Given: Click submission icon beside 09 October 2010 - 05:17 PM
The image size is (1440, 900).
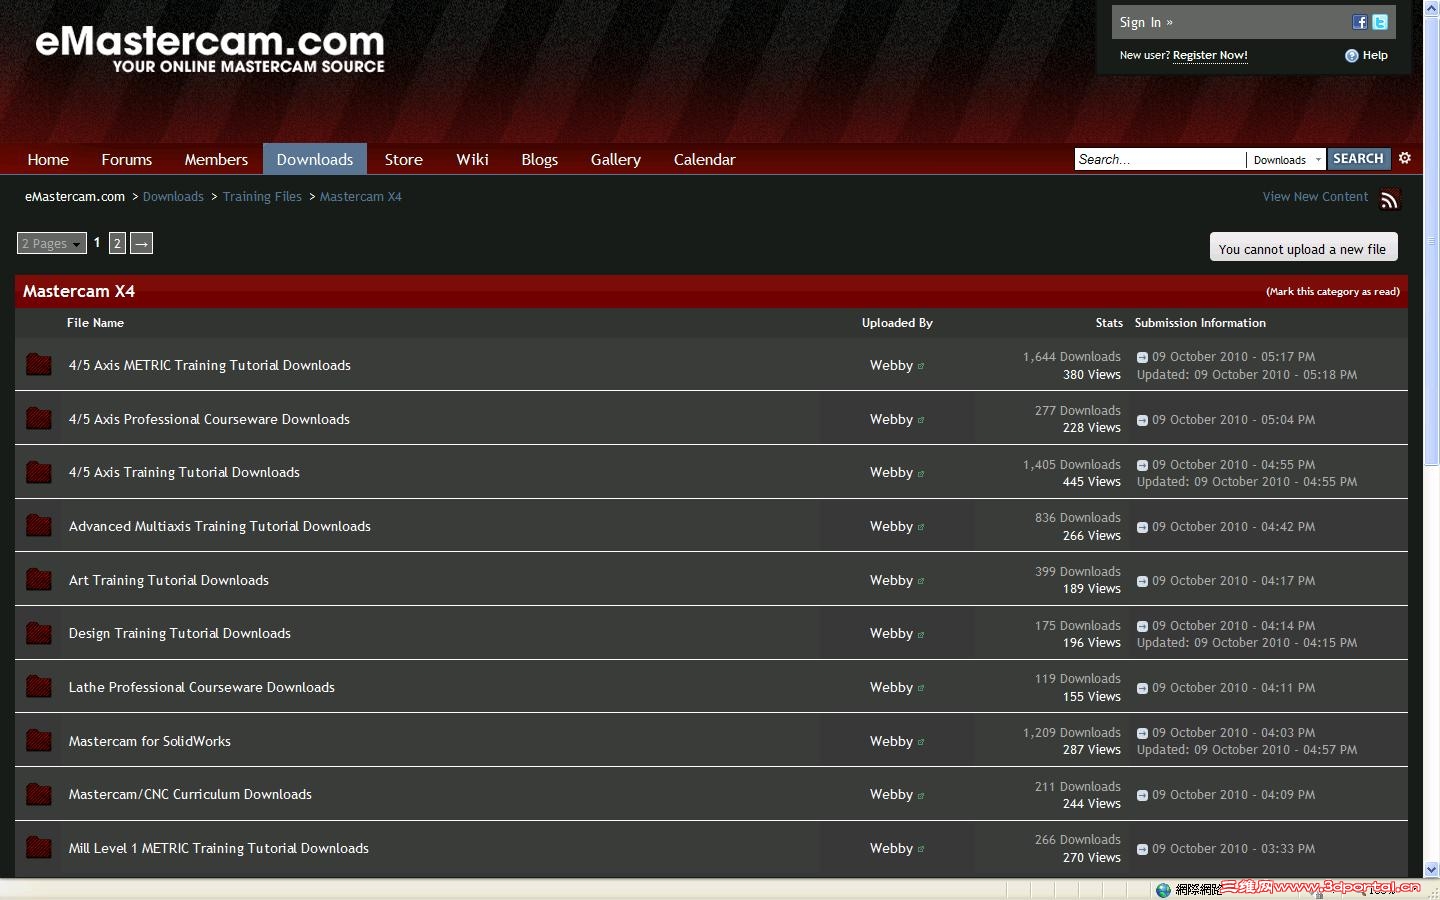Looking at the screenshot, I should tap(1142, 357).
